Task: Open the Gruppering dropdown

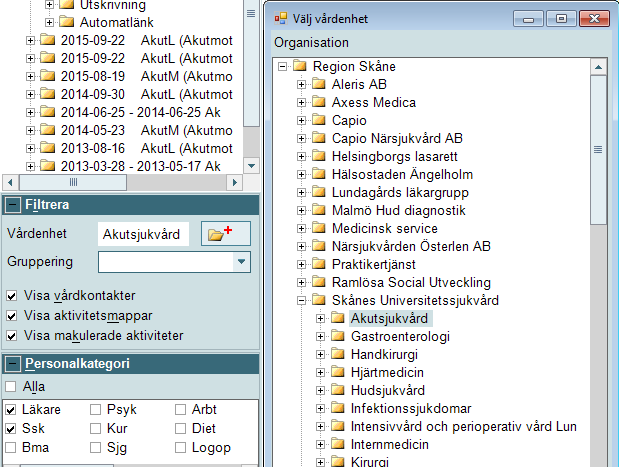Action: (241, 262)
